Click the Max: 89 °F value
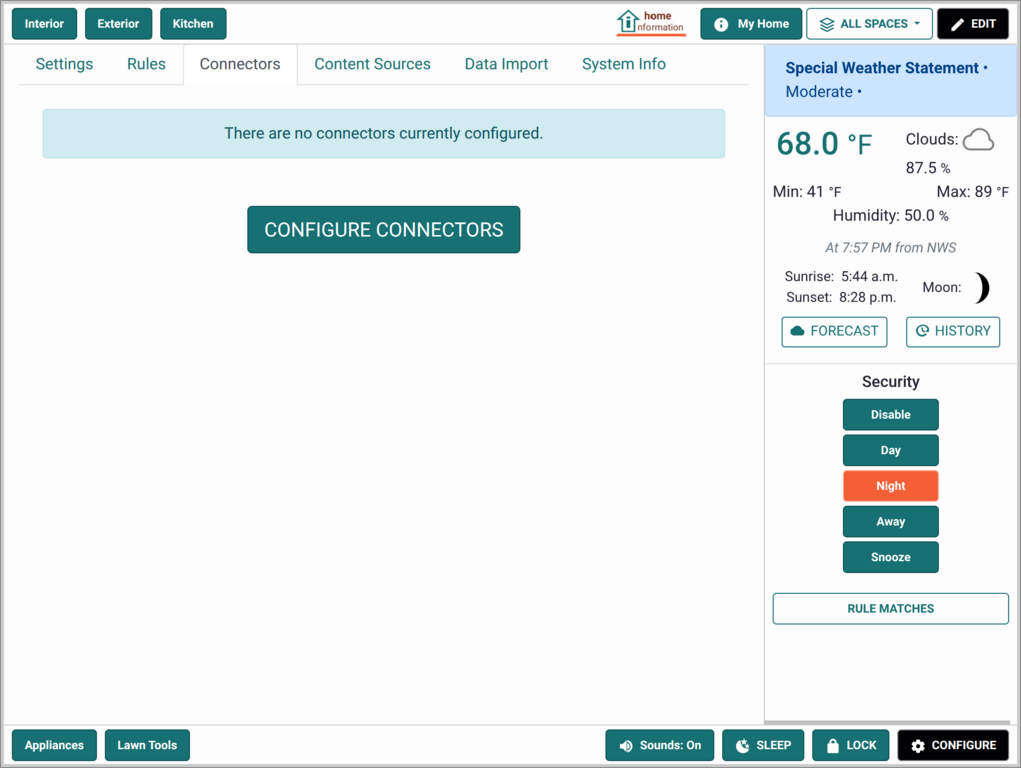Image resolution: width=1021 pixels, height=768 pixels. tap(972, 192)
